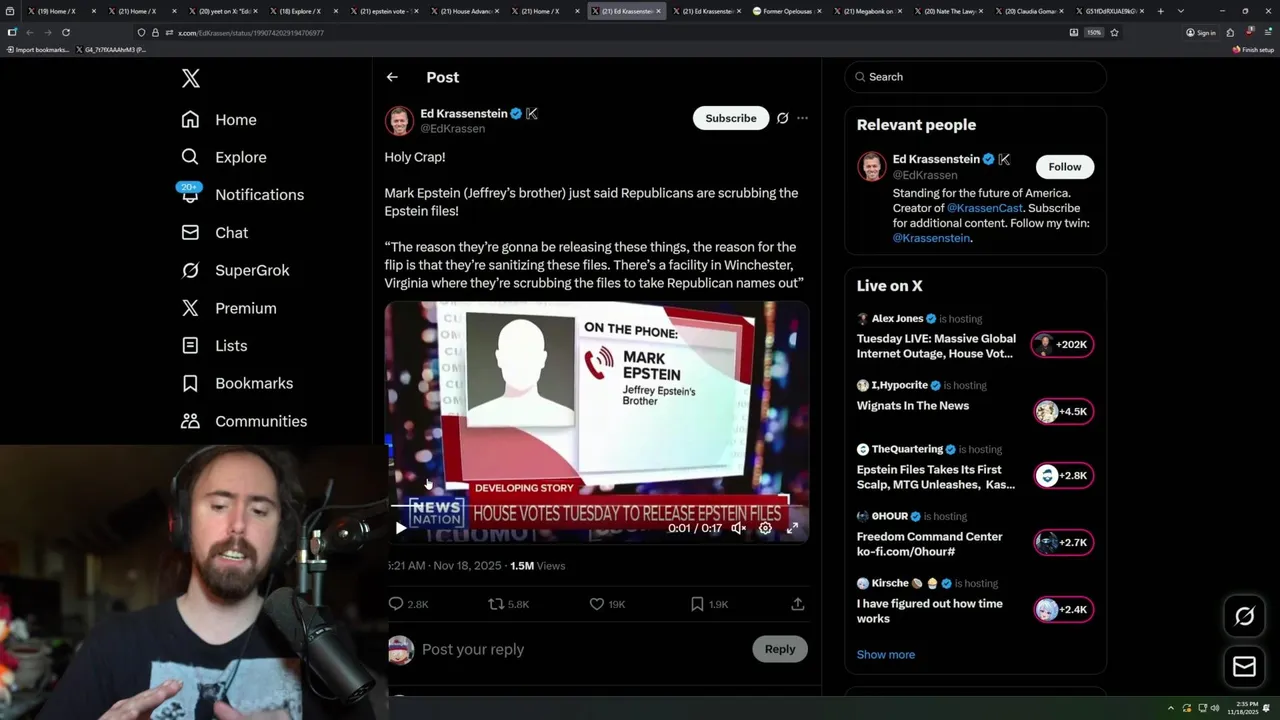Join the 0HOUR live space +2.7K
Image resolution: width=1280 pixels, height=720 pixels.
(1064, 543)
